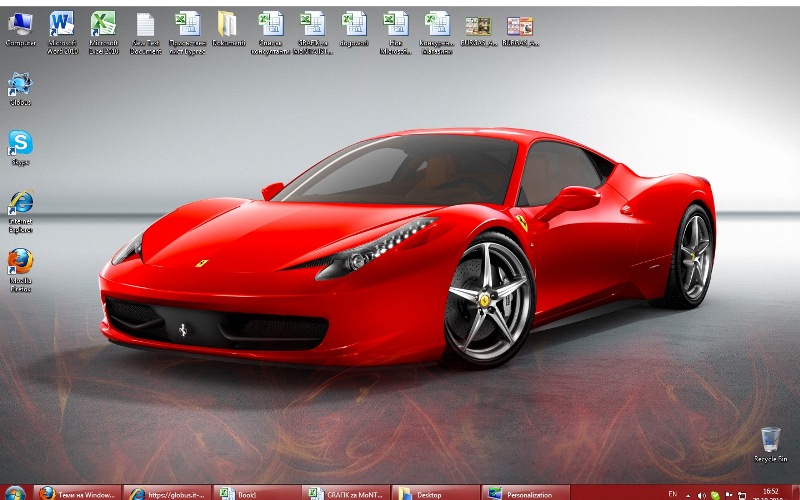Launch the Mozilla Firefox desktop shortcut
The height and width of the screenshot is (500, 800).
tap(20, 265)
